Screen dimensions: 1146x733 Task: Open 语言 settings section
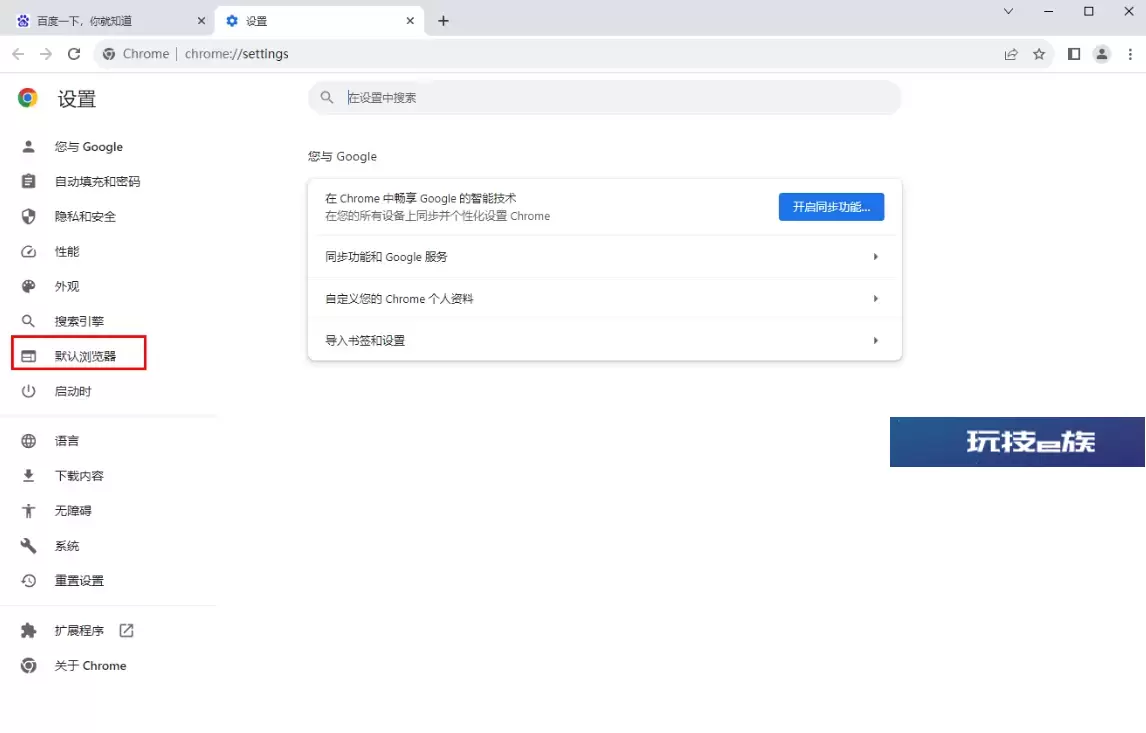click(67, 441)
